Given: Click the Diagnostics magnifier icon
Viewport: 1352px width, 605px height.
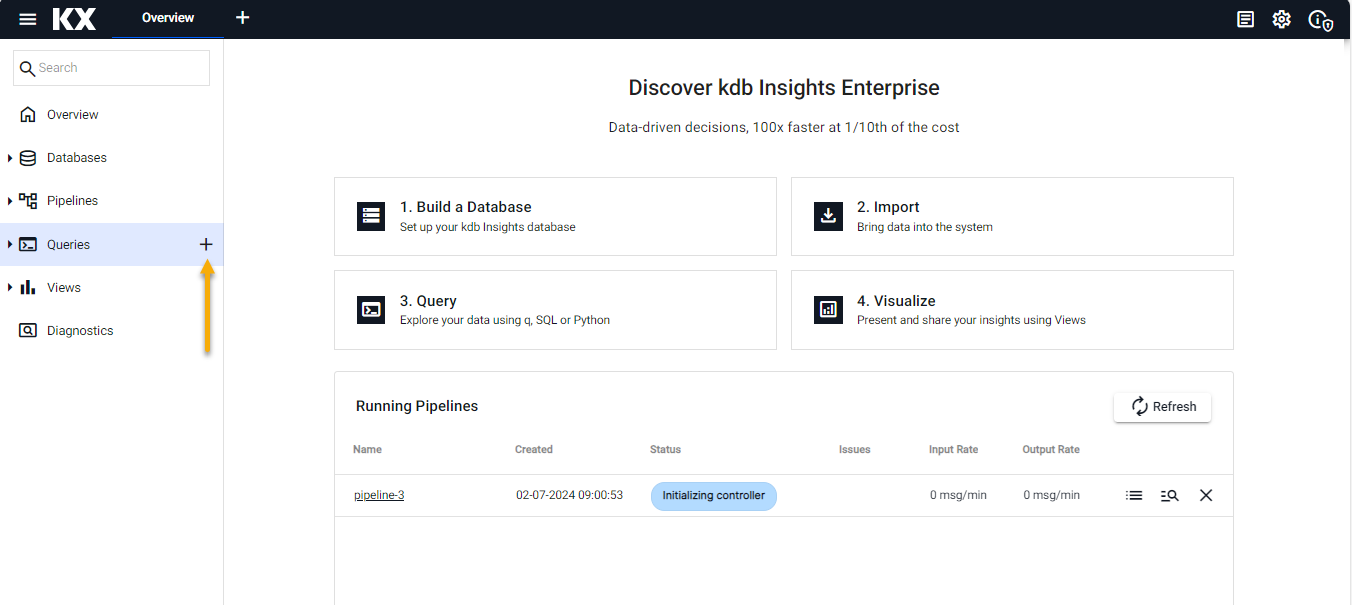Looking at the screenshot, I should coord(28,330).
